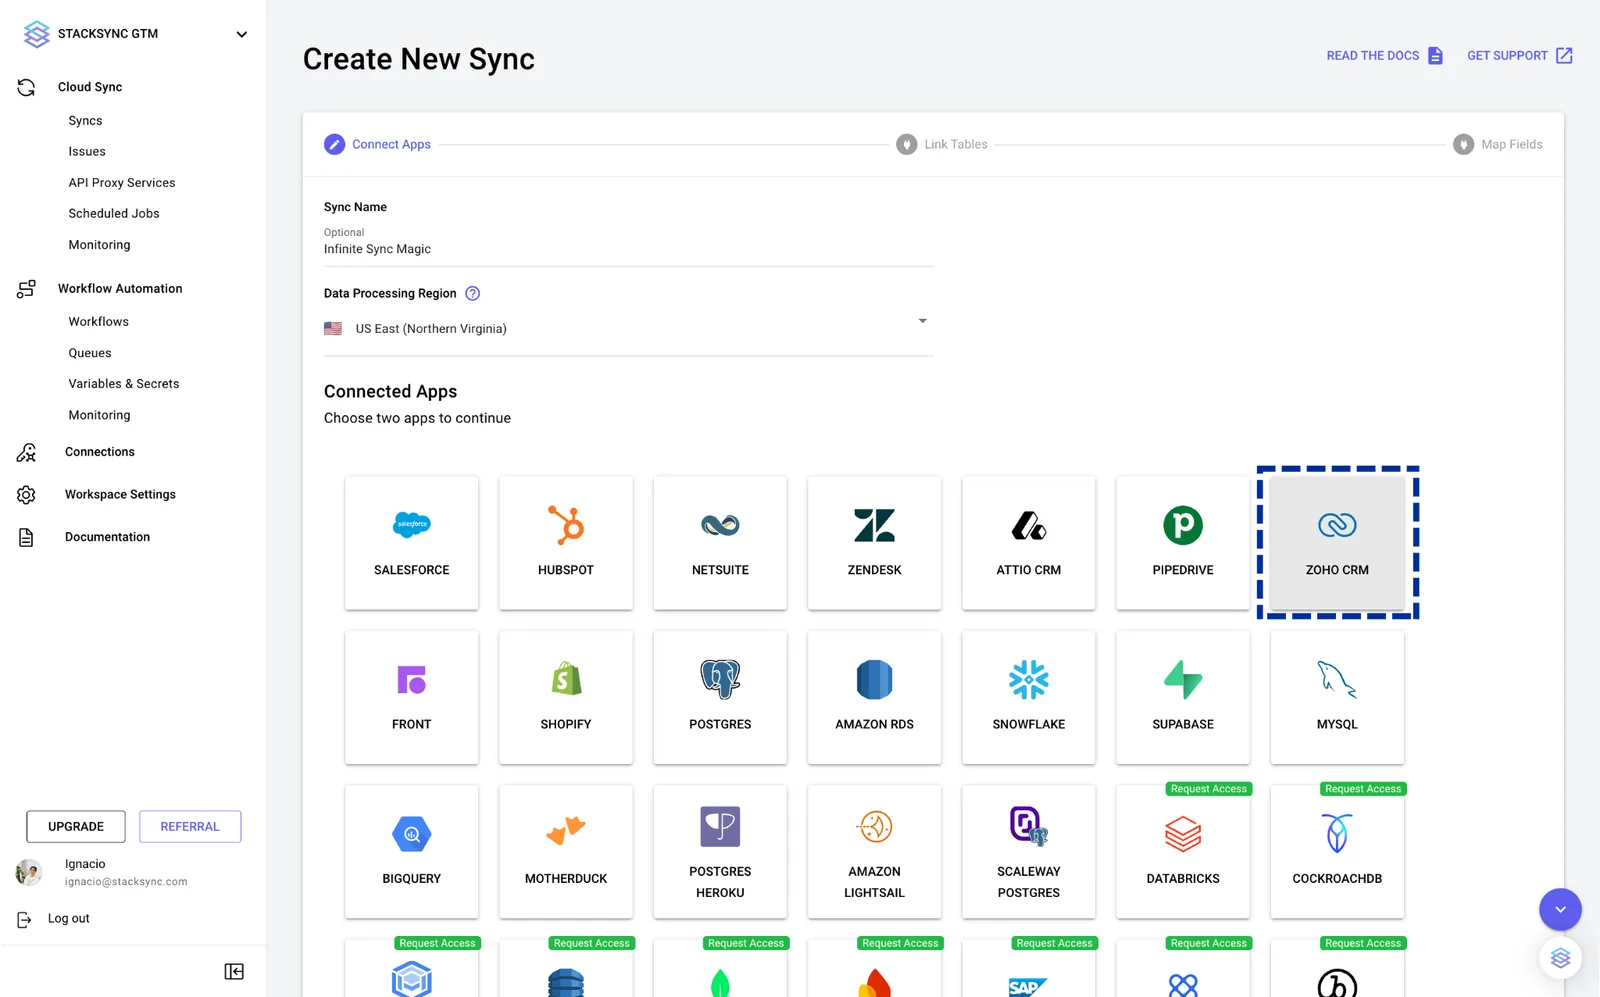Click the Databricks app card

[1183, 851]
